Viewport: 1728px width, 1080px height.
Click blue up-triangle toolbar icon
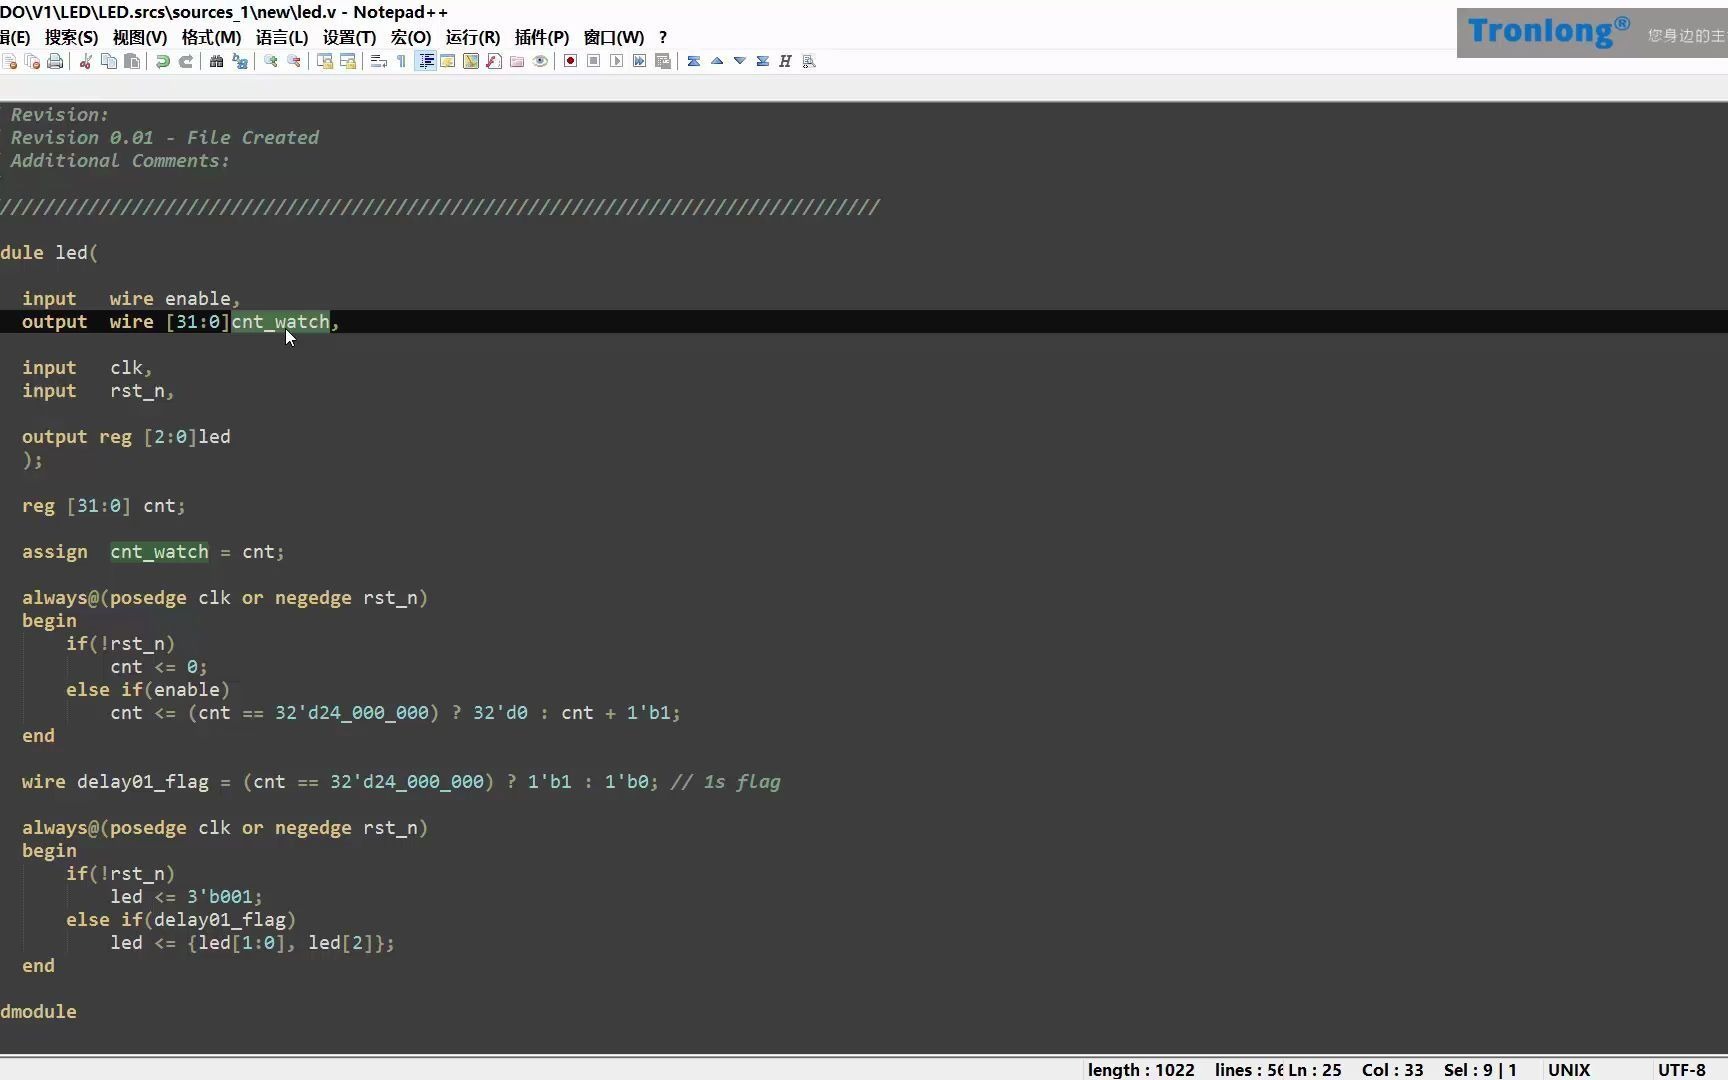tap(717, 62)
